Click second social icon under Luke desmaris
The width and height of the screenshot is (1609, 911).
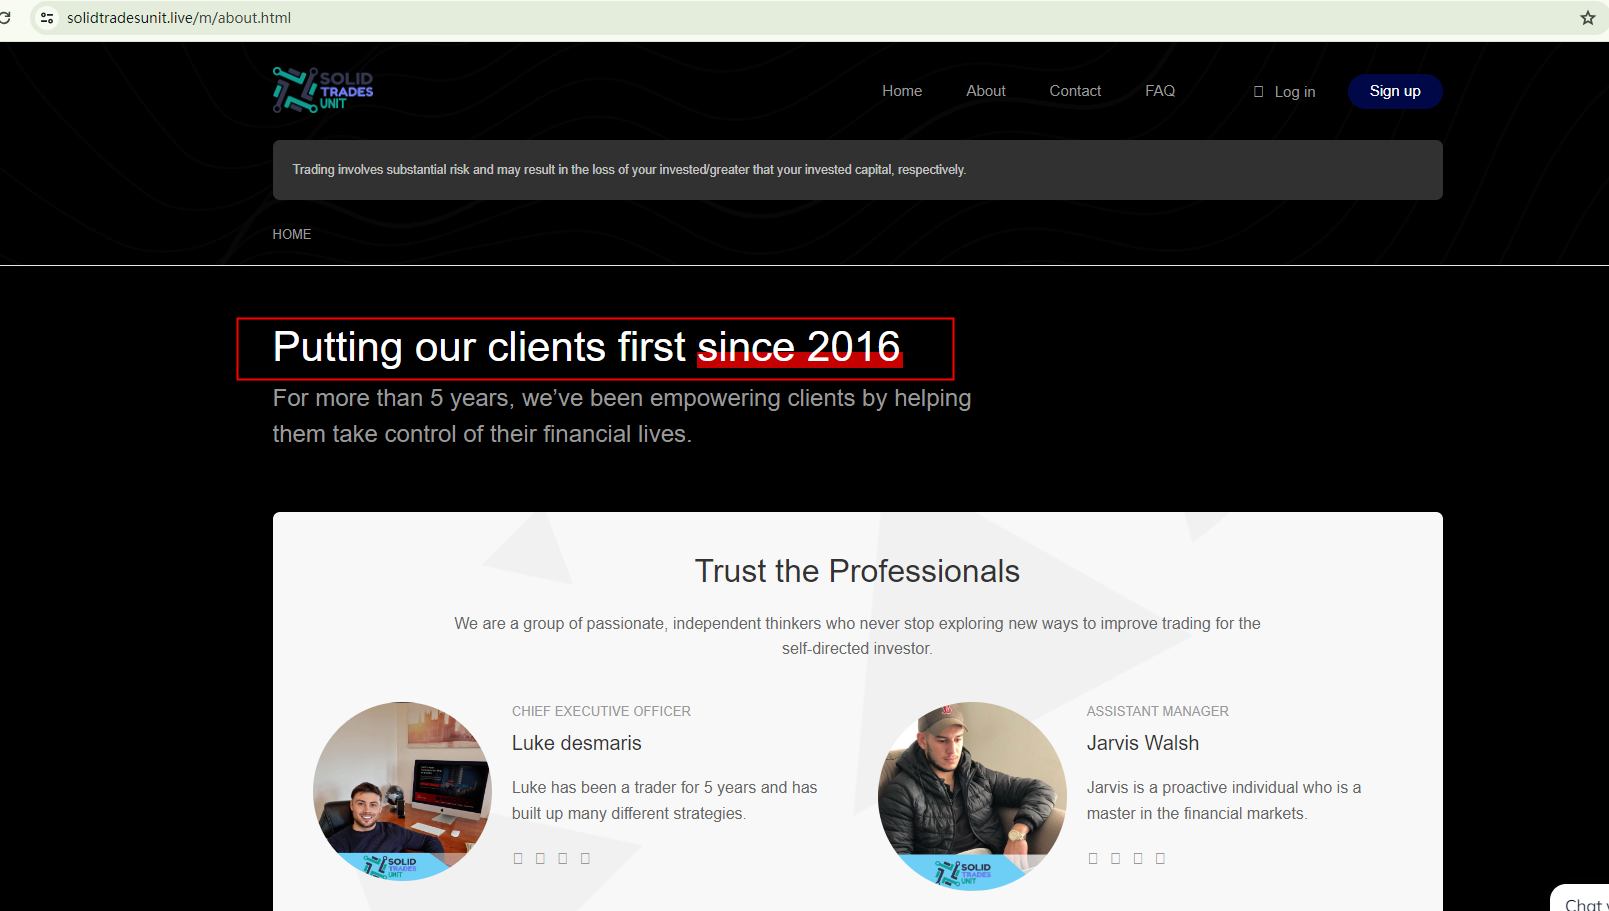[x=540, y=858]
